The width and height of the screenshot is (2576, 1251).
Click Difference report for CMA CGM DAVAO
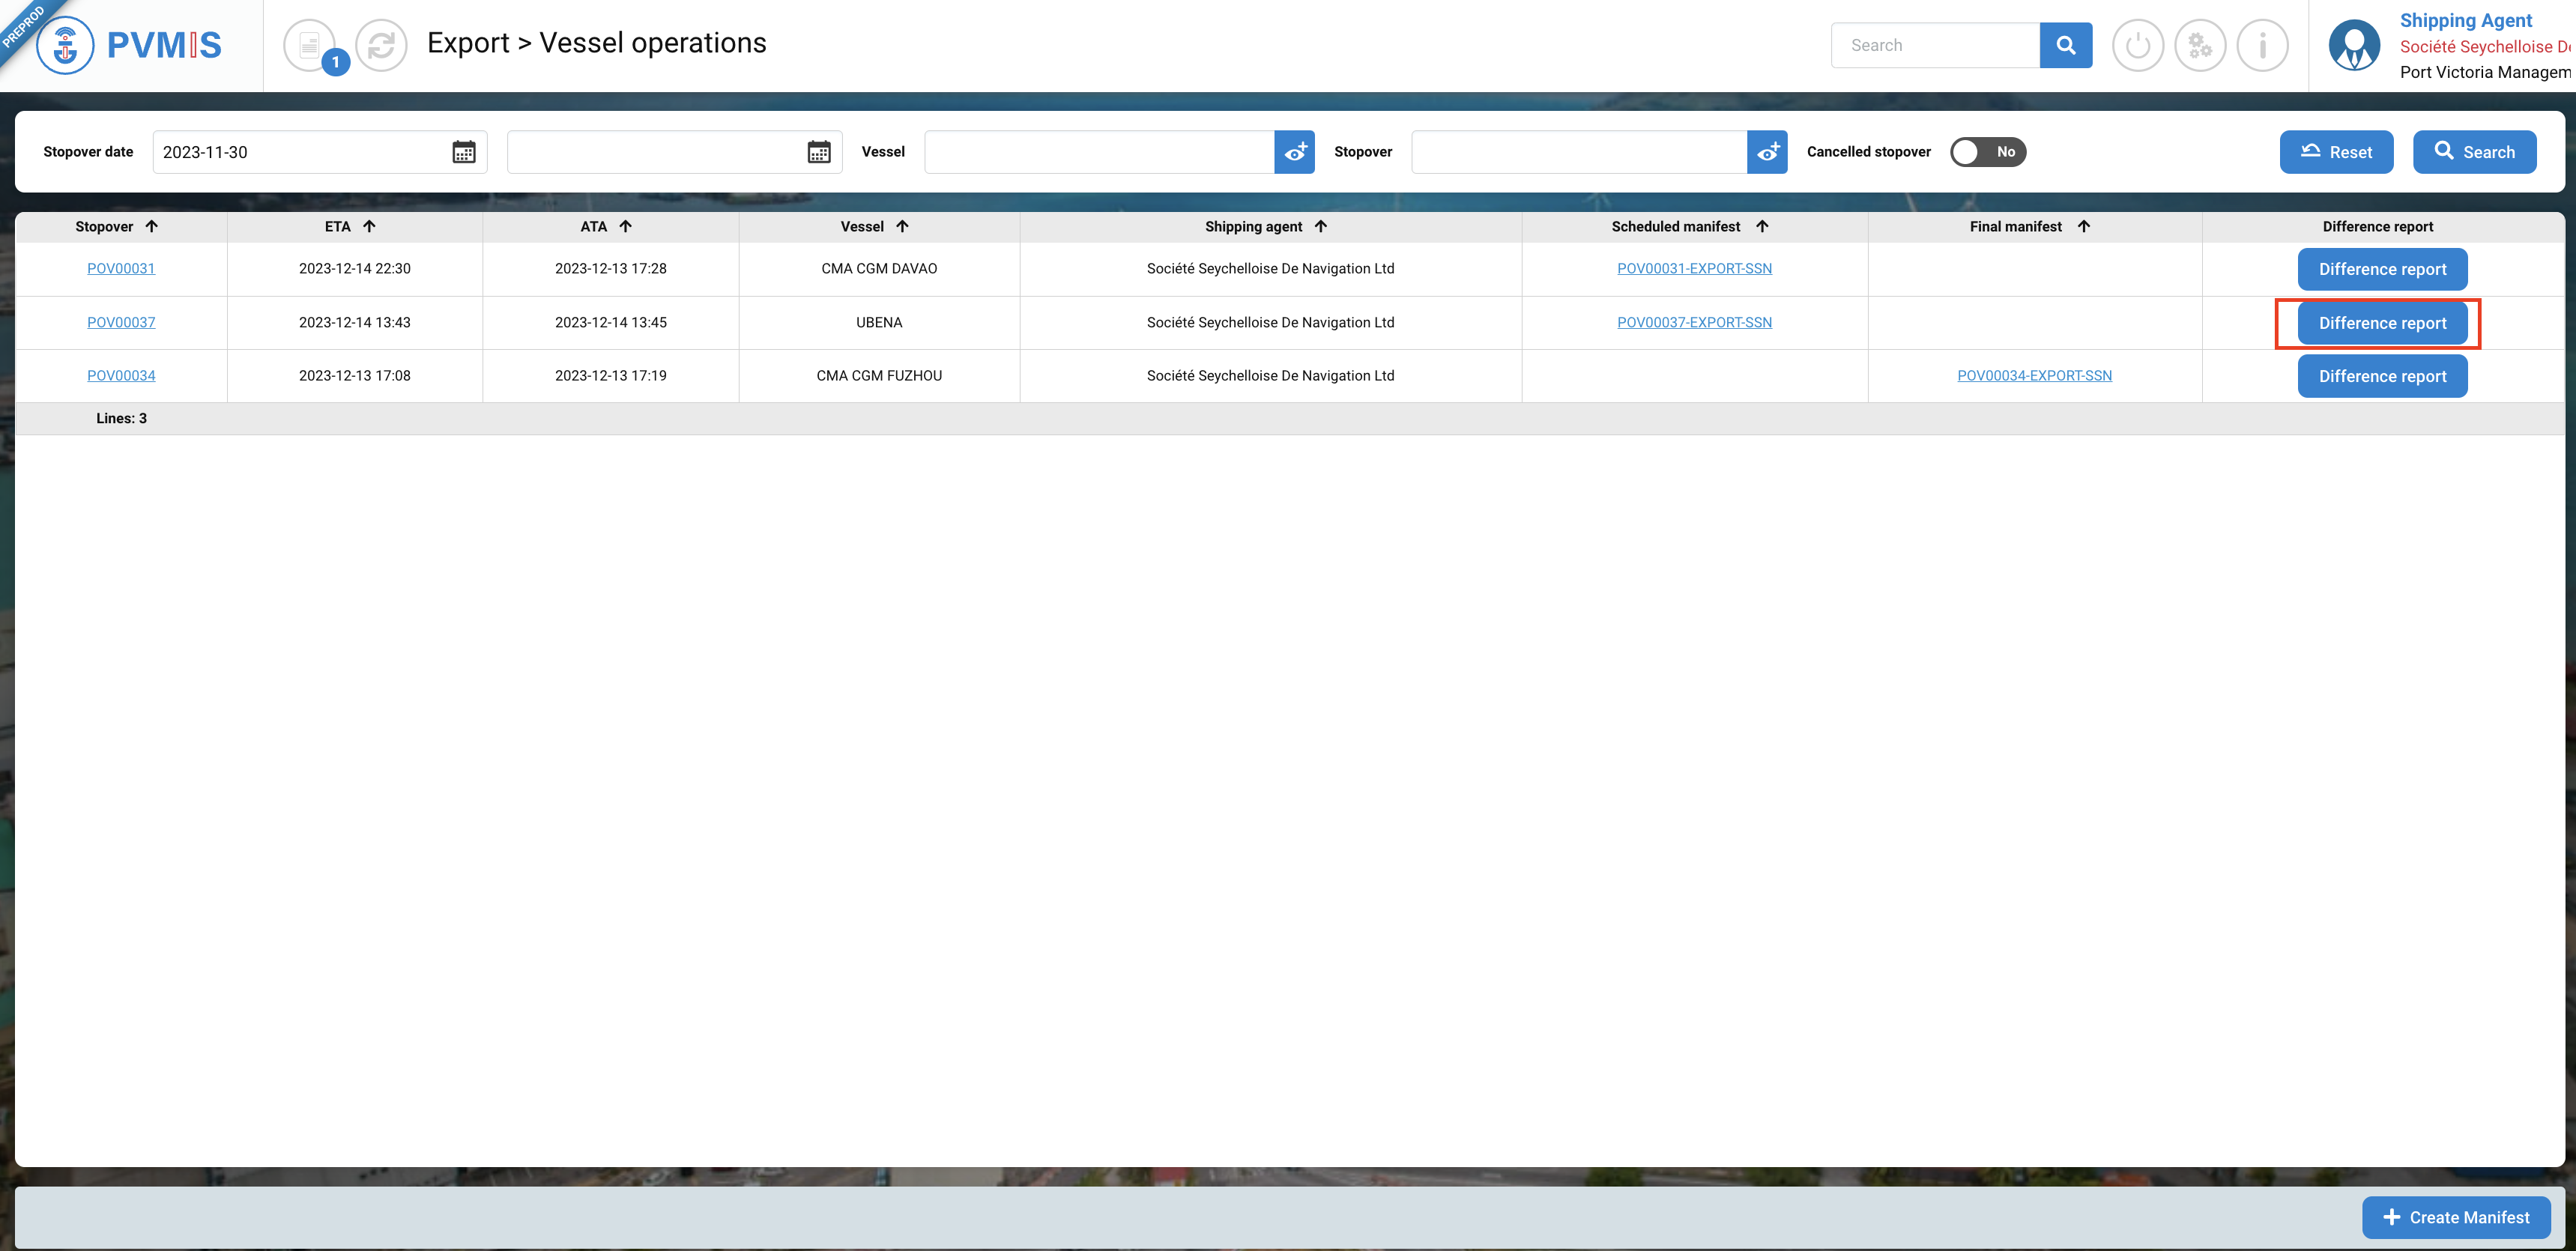coord(2382,269)
